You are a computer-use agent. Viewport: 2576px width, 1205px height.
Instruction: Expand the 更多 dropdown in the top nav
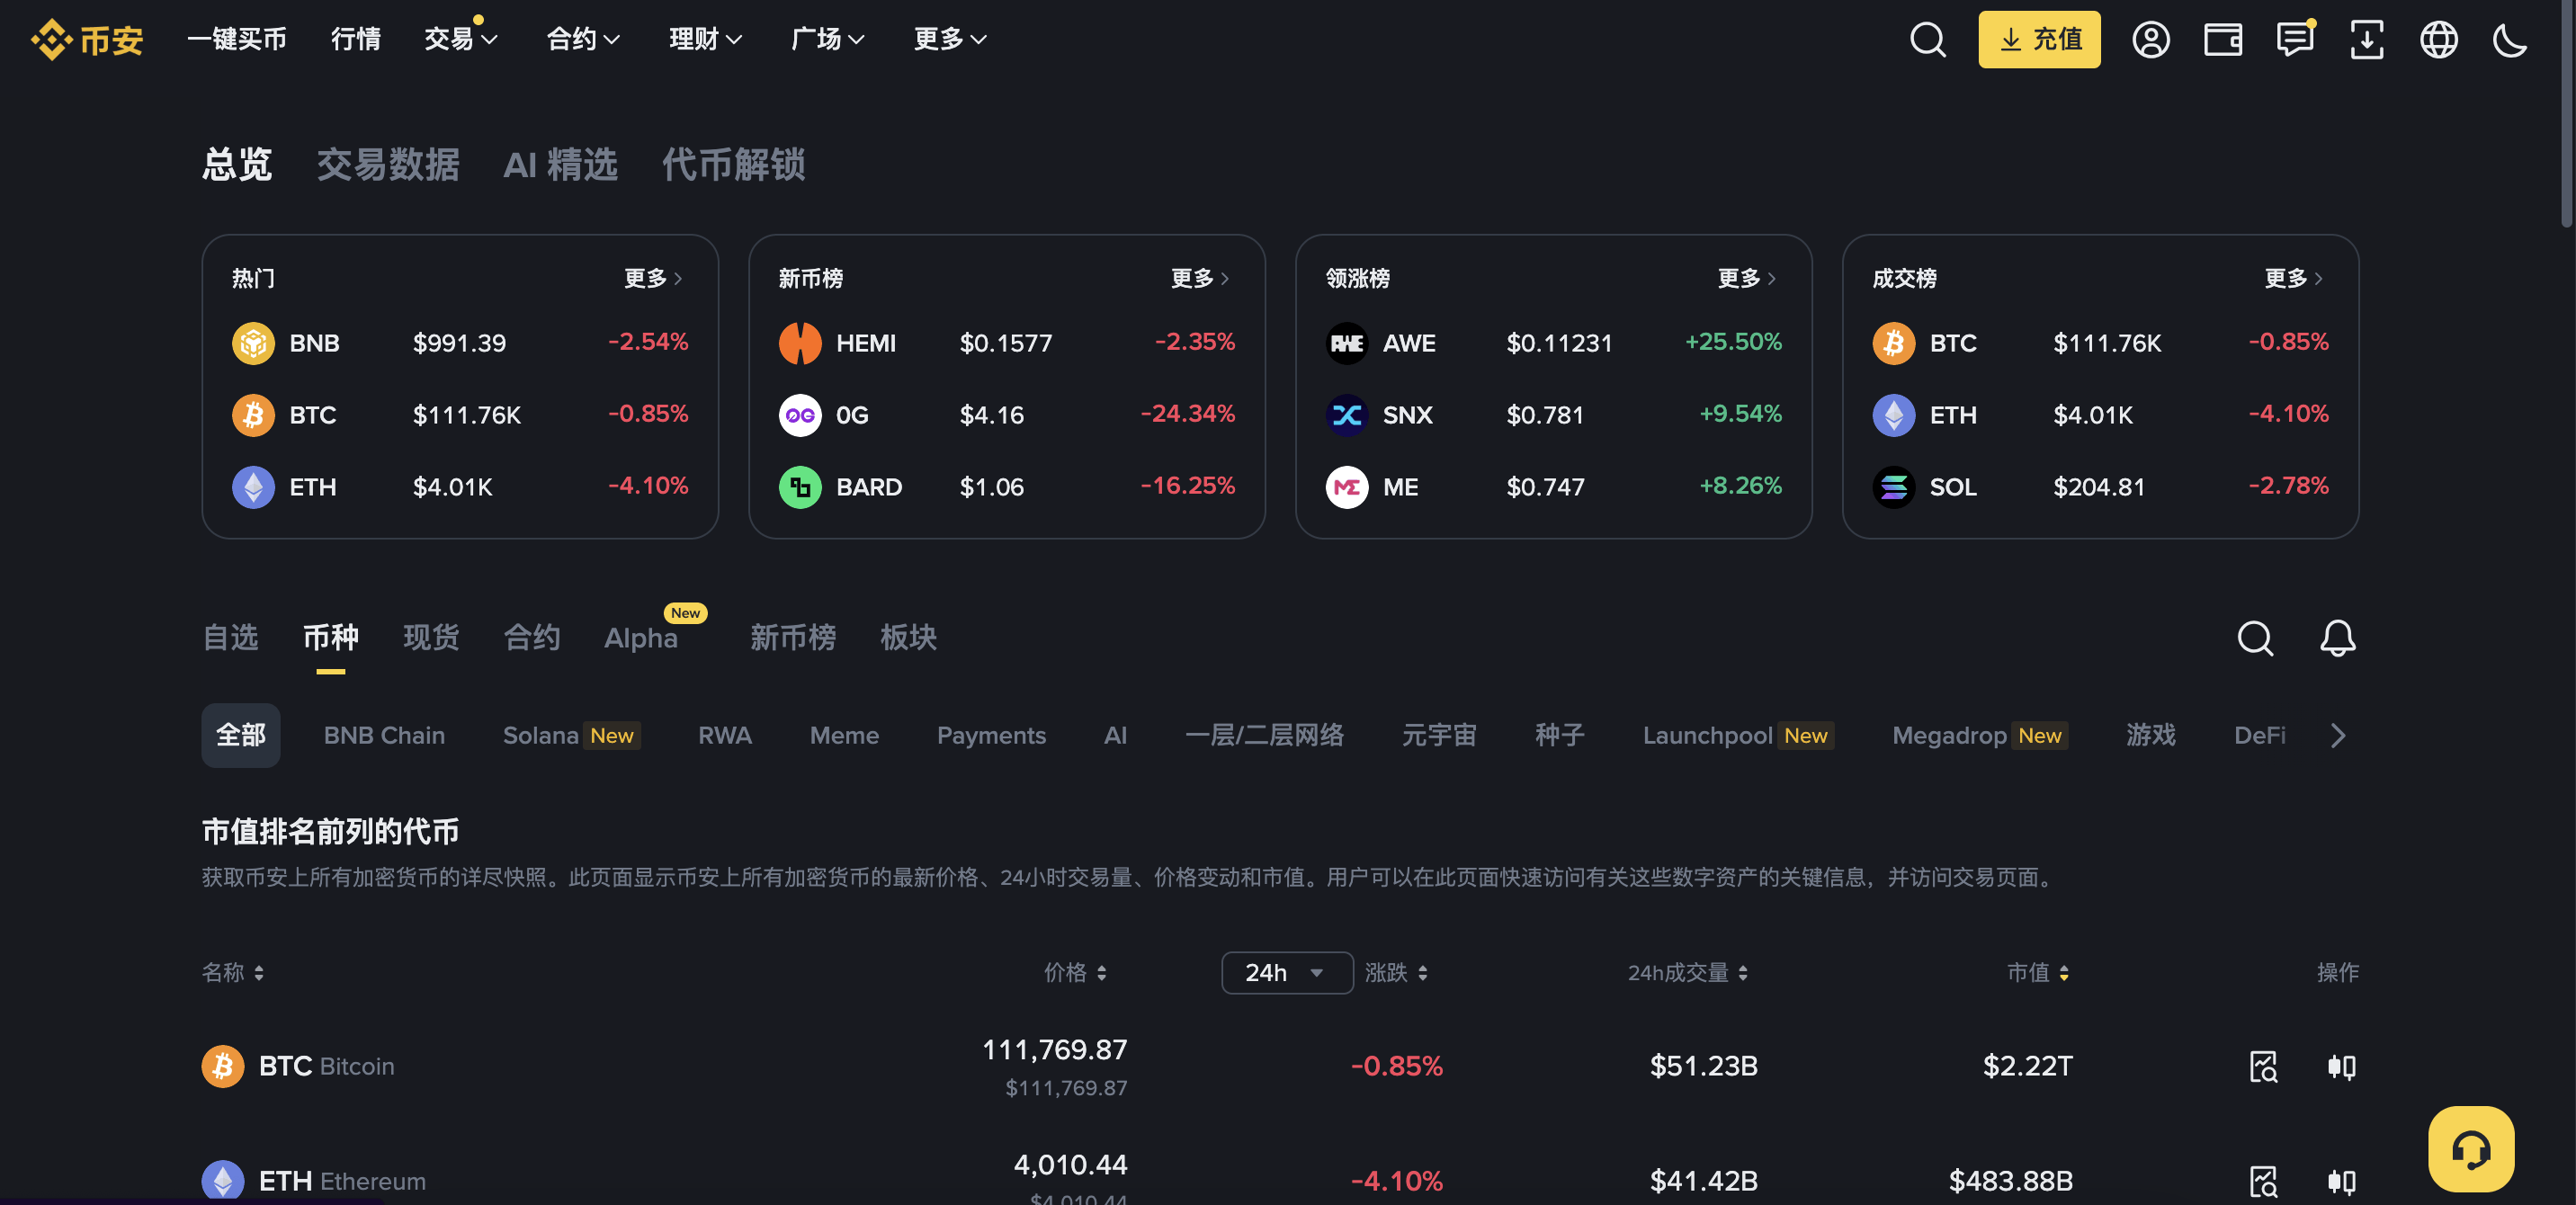[x=950, y=39]
